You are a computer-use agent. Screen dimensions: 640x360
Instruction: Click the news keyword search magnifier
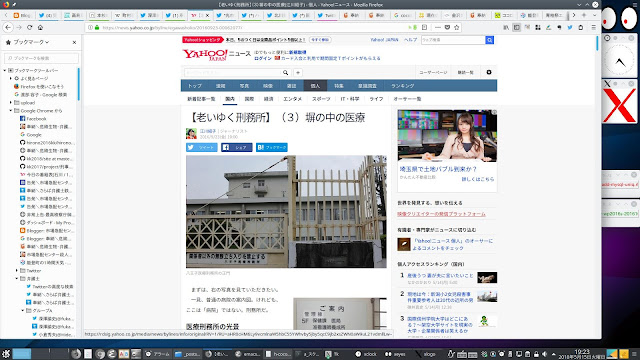click(286, 73)
